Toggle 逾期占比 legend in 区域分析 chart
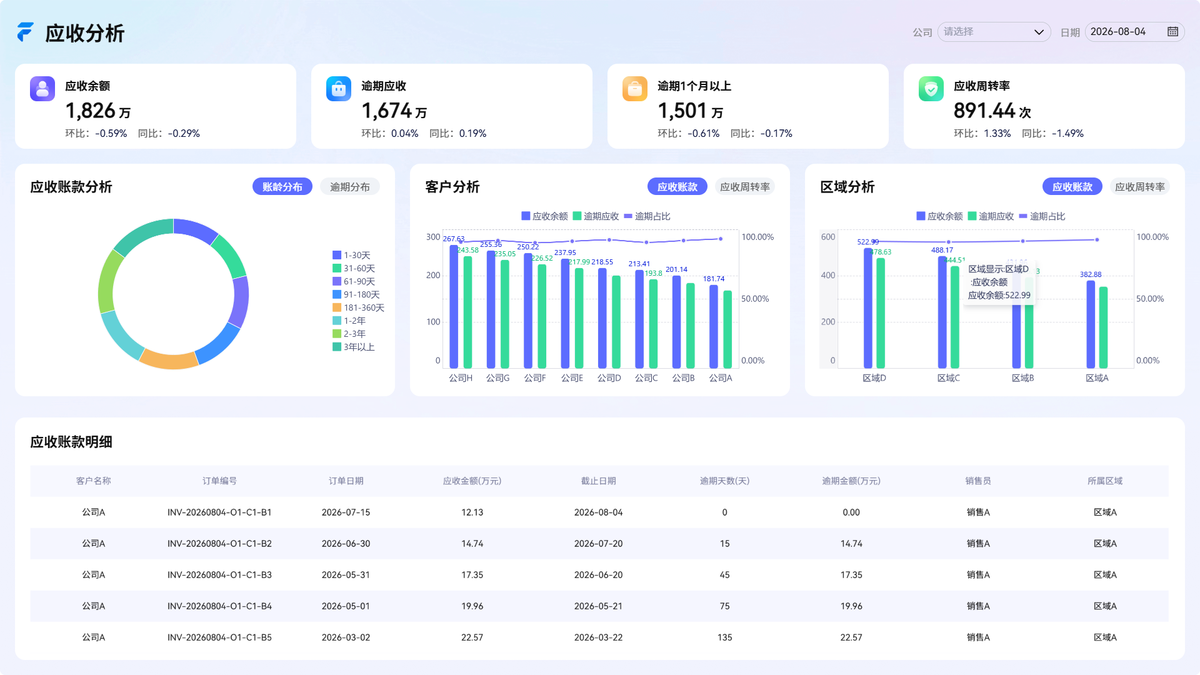The width and height of the screenshot is (1200, 675). 1042,216
